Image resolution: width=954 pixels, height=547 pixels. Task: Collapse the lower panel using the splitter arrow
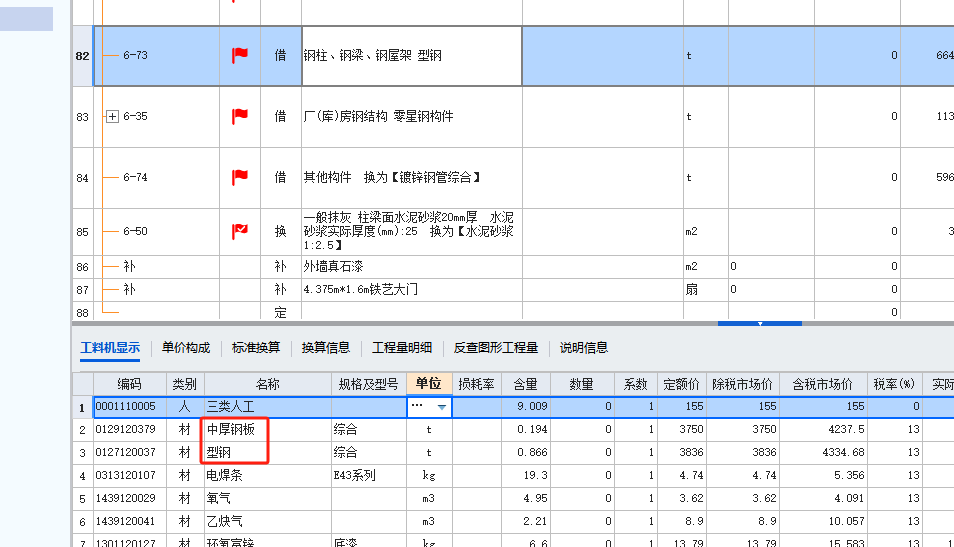(x=760, y=324)
